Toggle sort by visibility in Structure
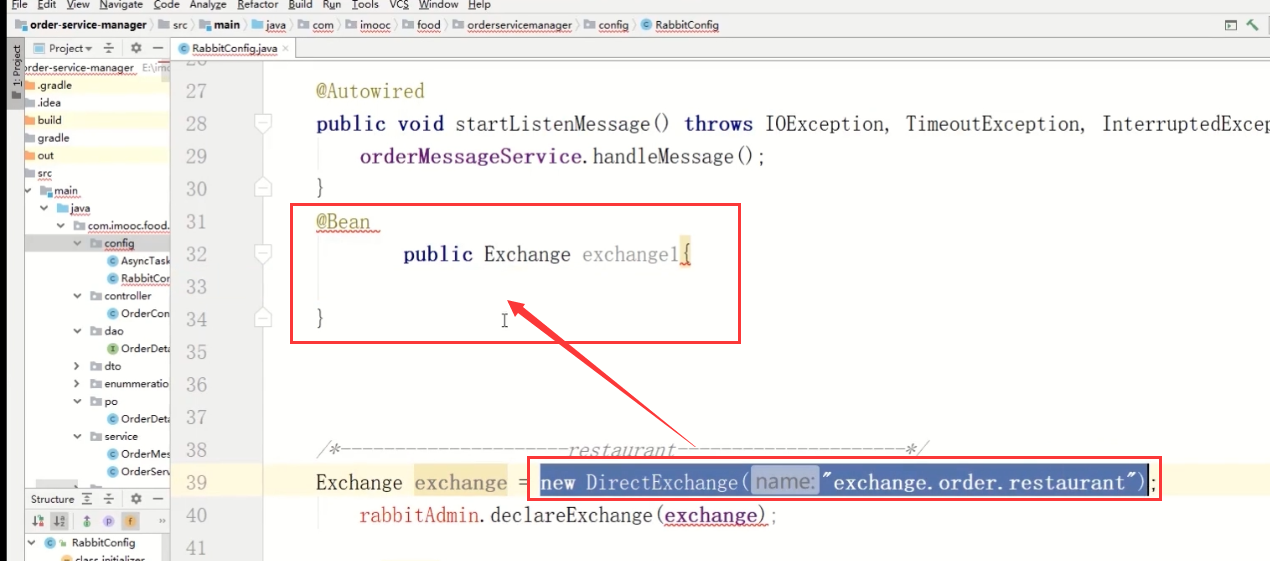This screenshot has height=561, width=1270. (x=38, y=521)
